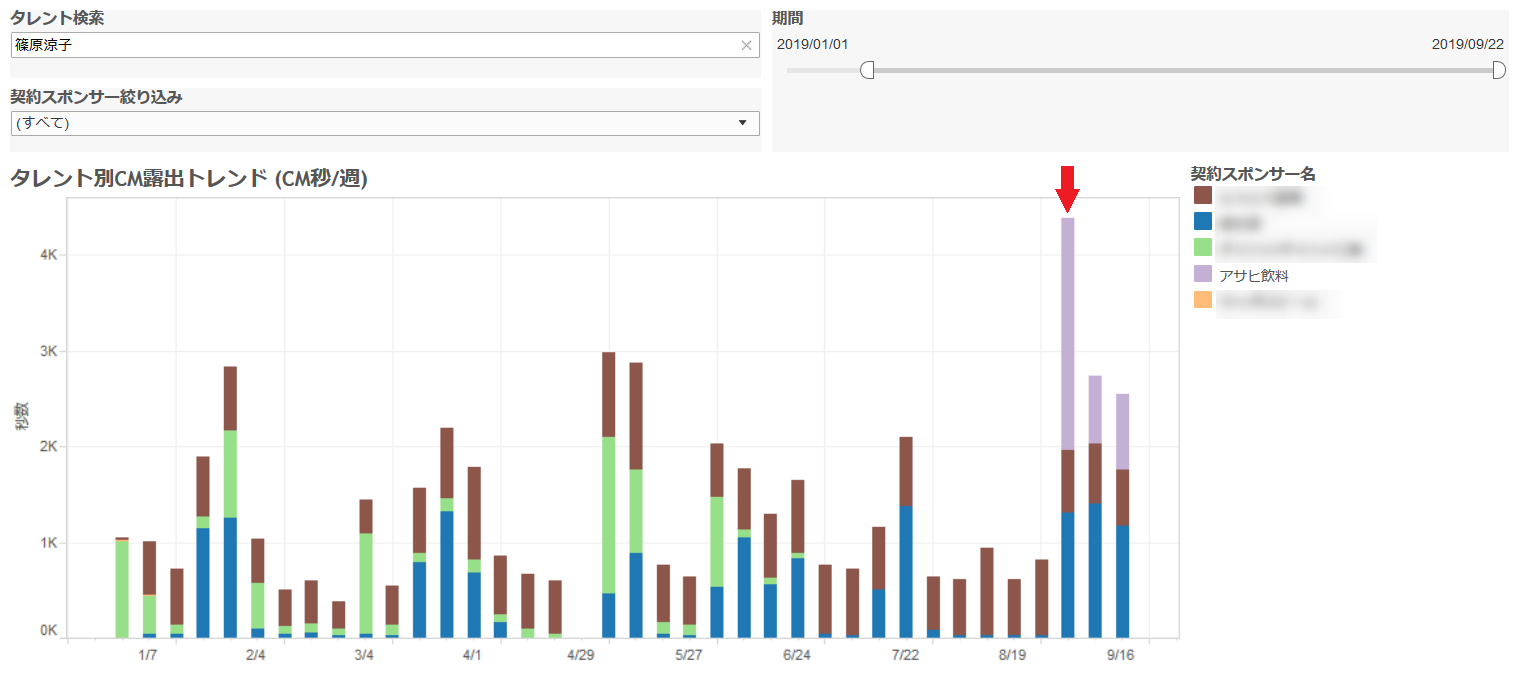Image resolution: width=1523 pixels, height=685 pixels.
Task: Grab the left handle of the 期間 slider
Action: [867, 70]
